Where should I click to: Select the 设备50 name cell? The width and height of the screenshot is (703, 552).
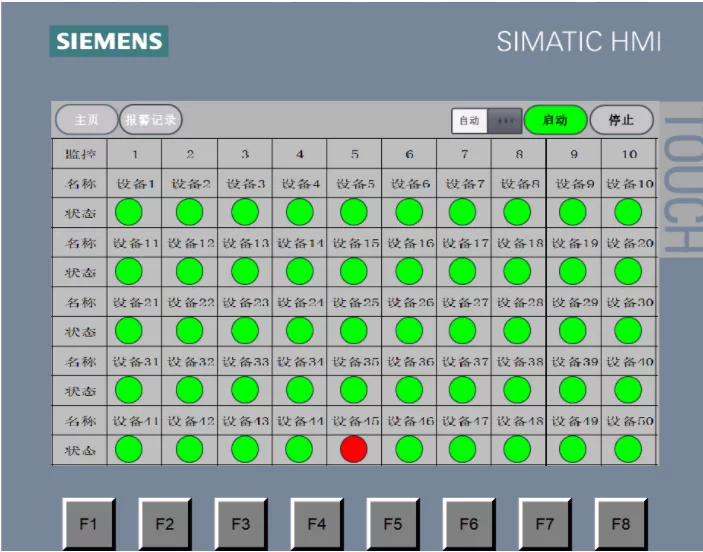pos(629,420)
